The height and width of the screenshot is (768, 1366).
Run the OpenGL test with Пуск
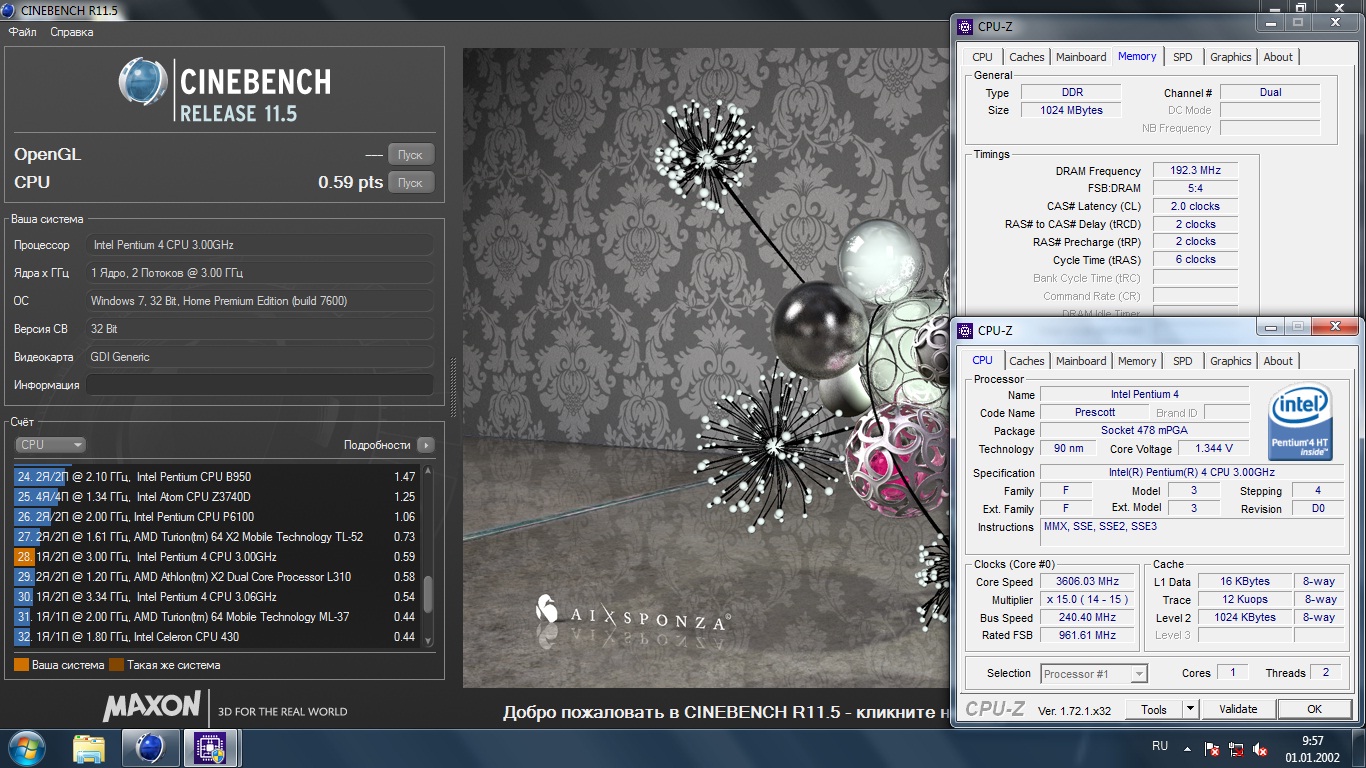(411, 154)
